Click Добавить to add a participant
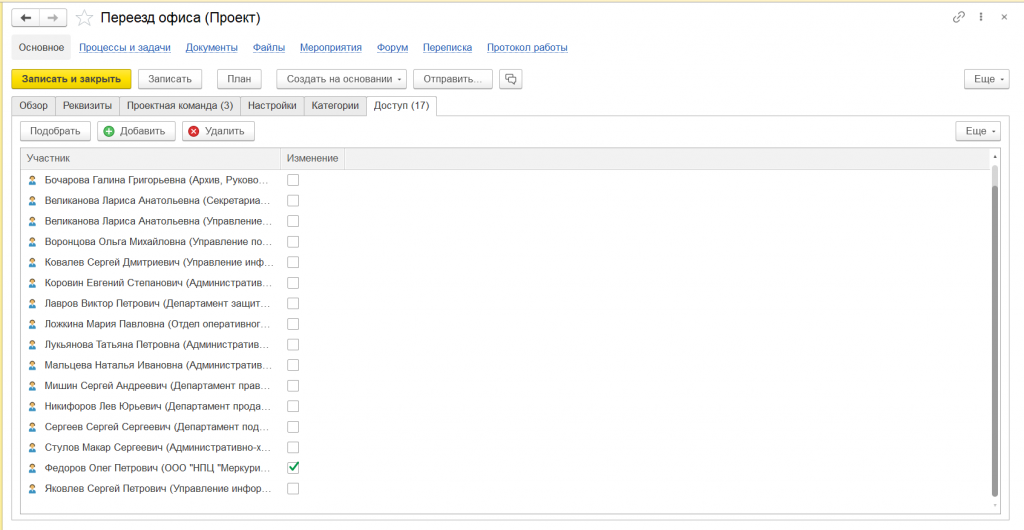Screen dimensions: 1024x530 point(136,131)
